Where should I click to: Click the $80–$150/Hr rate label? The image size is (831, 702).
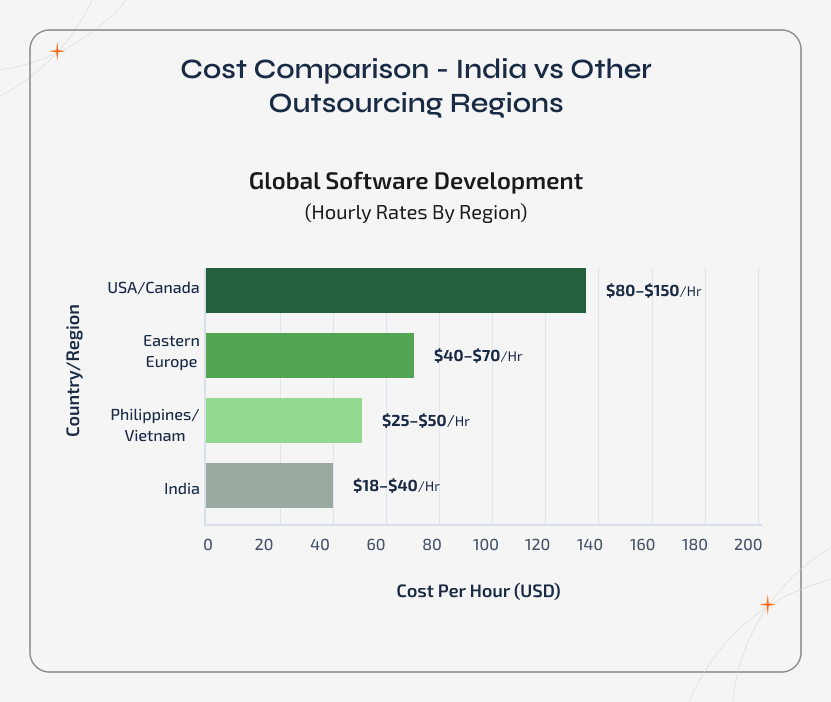pyautogui.click(x=654, y=291)
